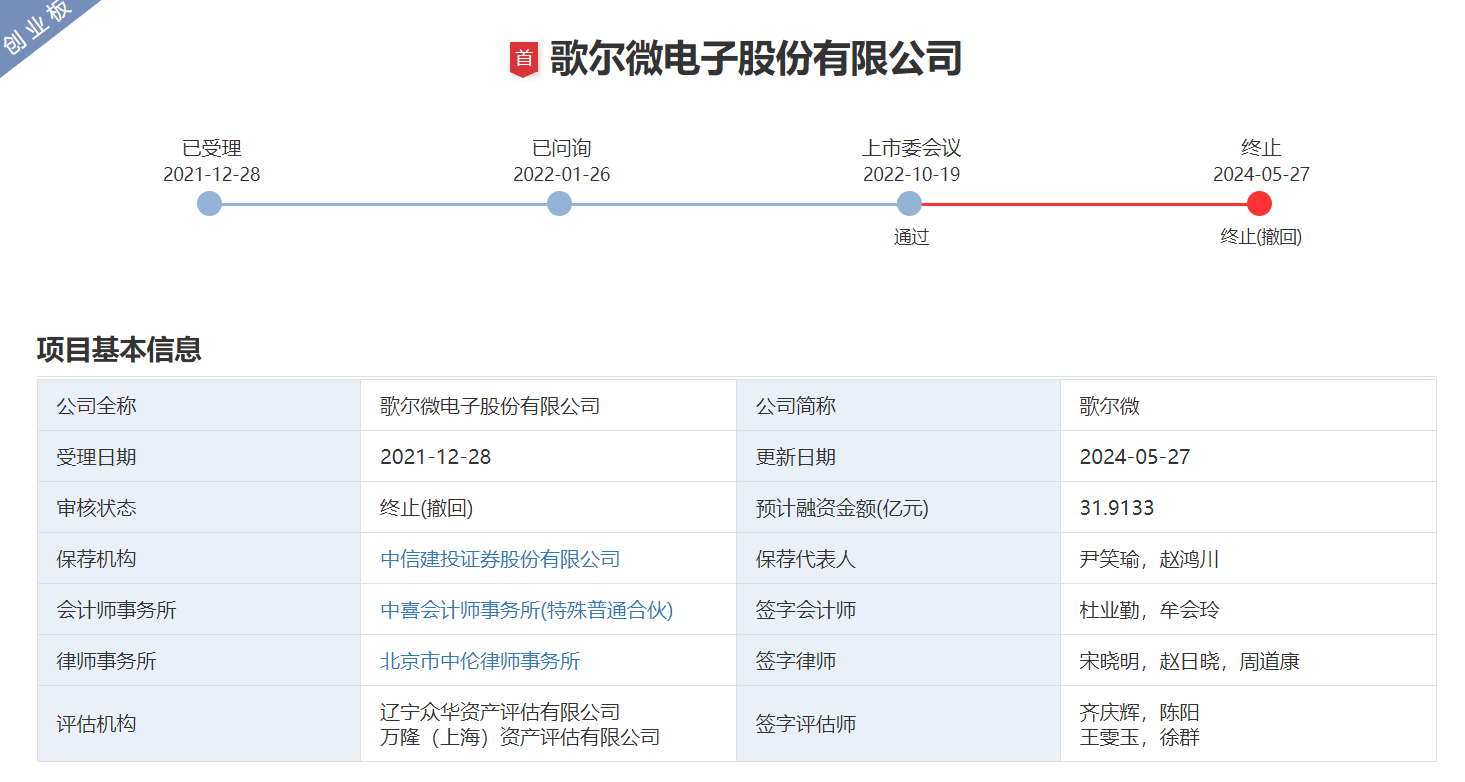Select the 审核状态 value 终止(撤回)
The height and width of the screenshot is (782, 1465).
point(423,507)
